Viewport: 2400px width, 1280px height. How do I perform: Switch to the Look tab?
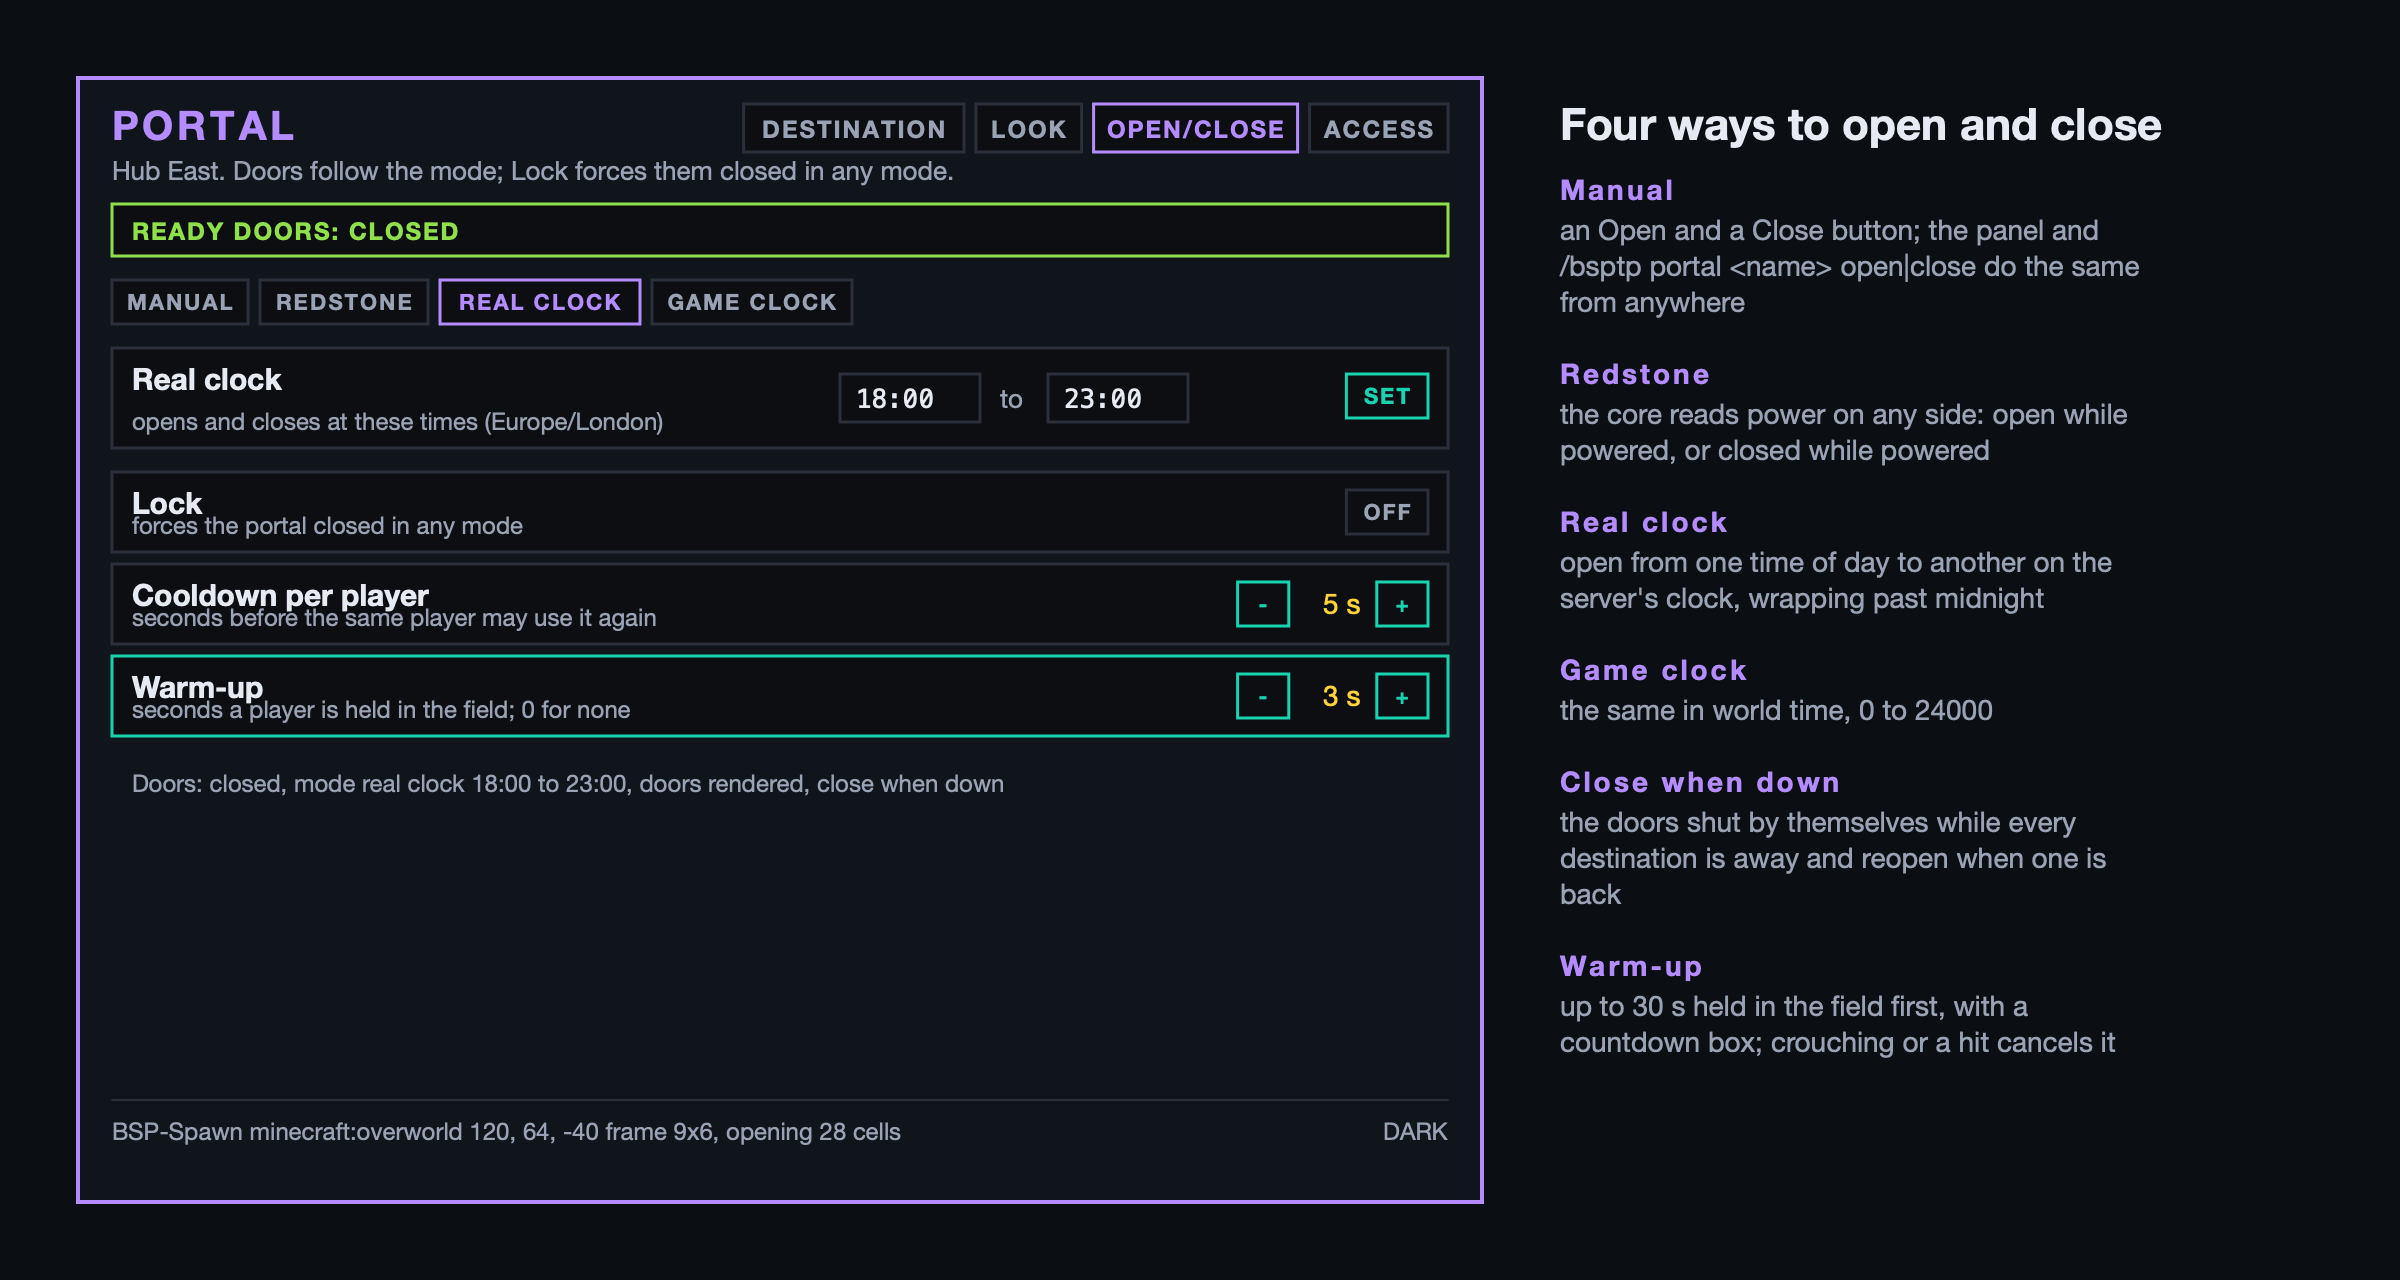click(1028, 128)
